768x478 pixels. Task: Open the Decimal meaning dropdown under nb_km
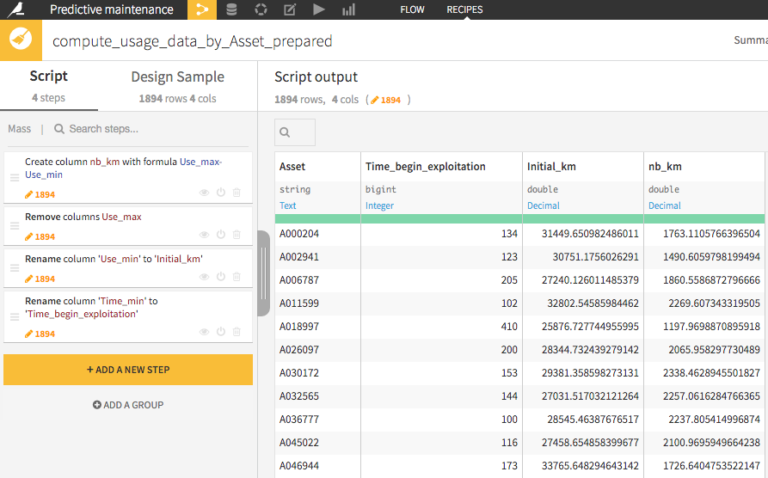click(664, 206)
